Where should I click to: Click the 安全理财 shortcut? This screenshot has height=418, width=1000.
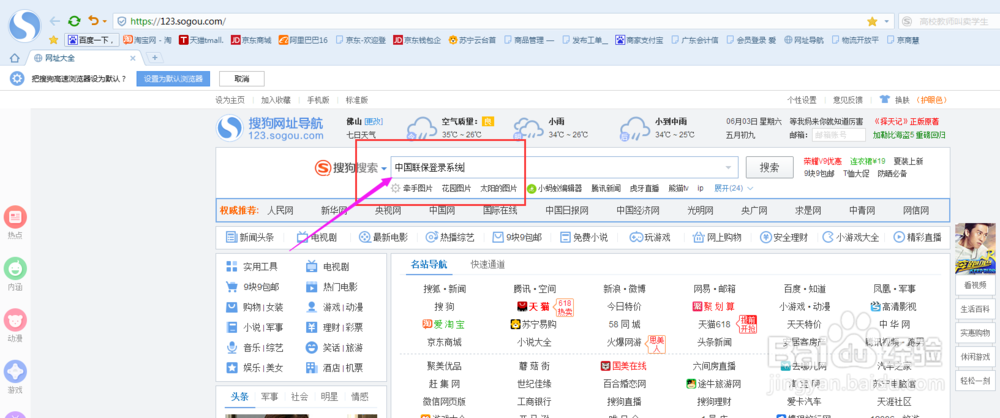pyautogui.click(x=784, y=237)
